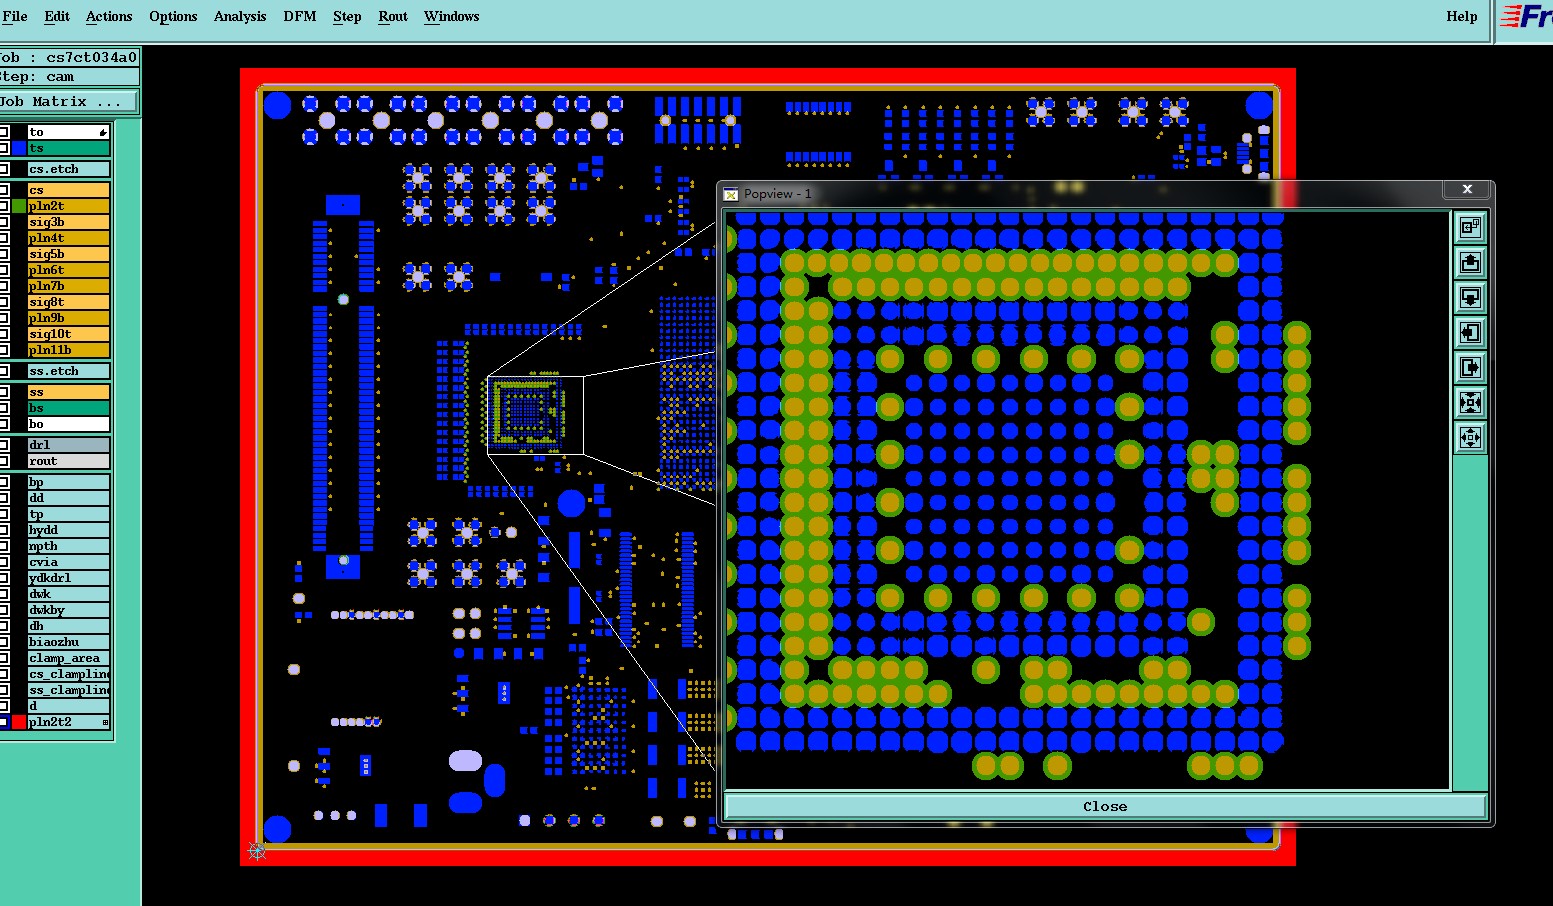The width and height of the screenshot is (1553, 906).
Task: Pan Popview left with the left-arrow icon
Action: click(1470, 333)
